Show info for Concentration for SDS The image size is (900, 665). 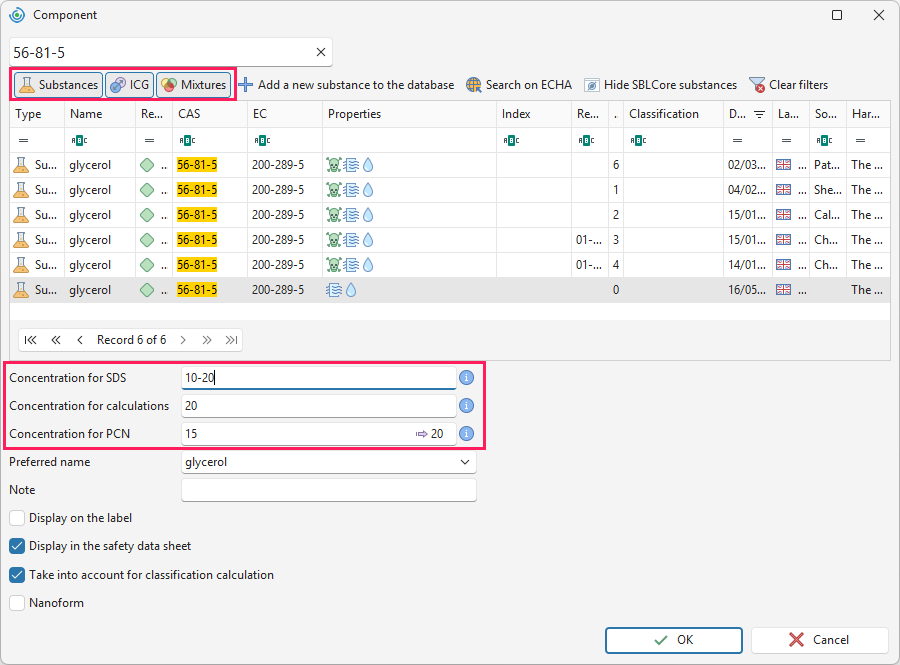[x=467, y=378]
